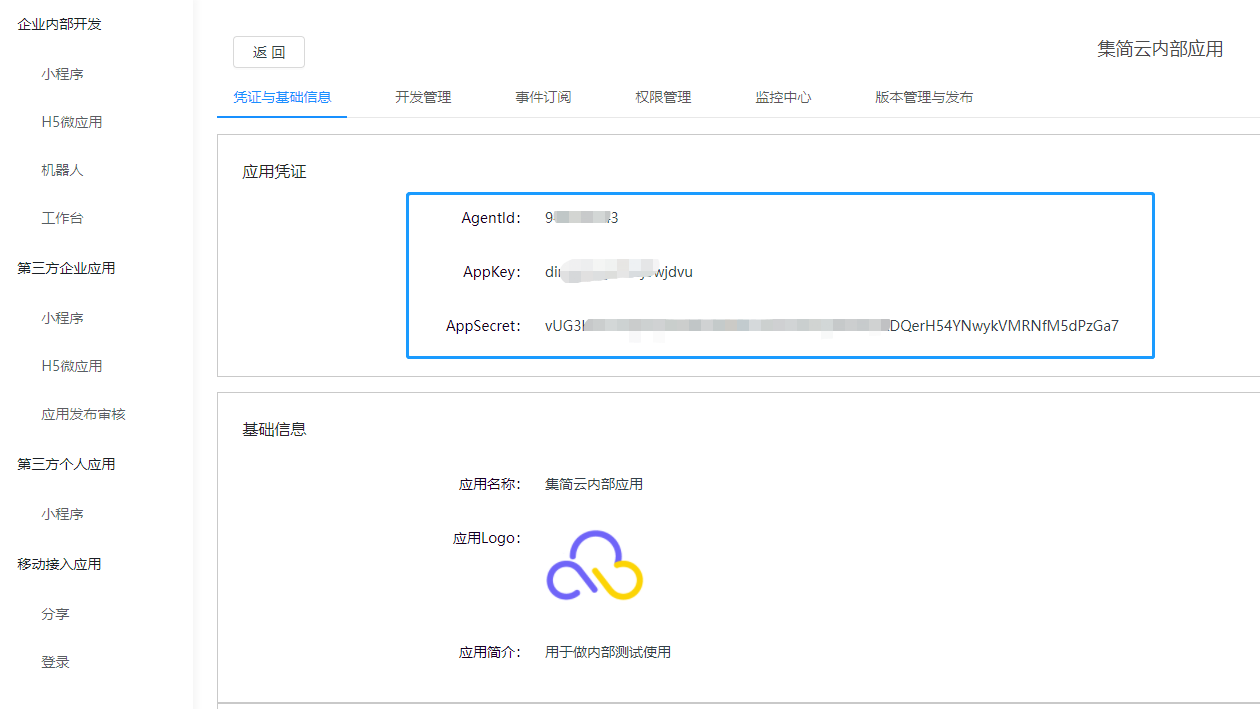This screenshot has width=1260, height=709.
Task: Select the 凭证与基础信息 tab
Action: tap(282, 97)
